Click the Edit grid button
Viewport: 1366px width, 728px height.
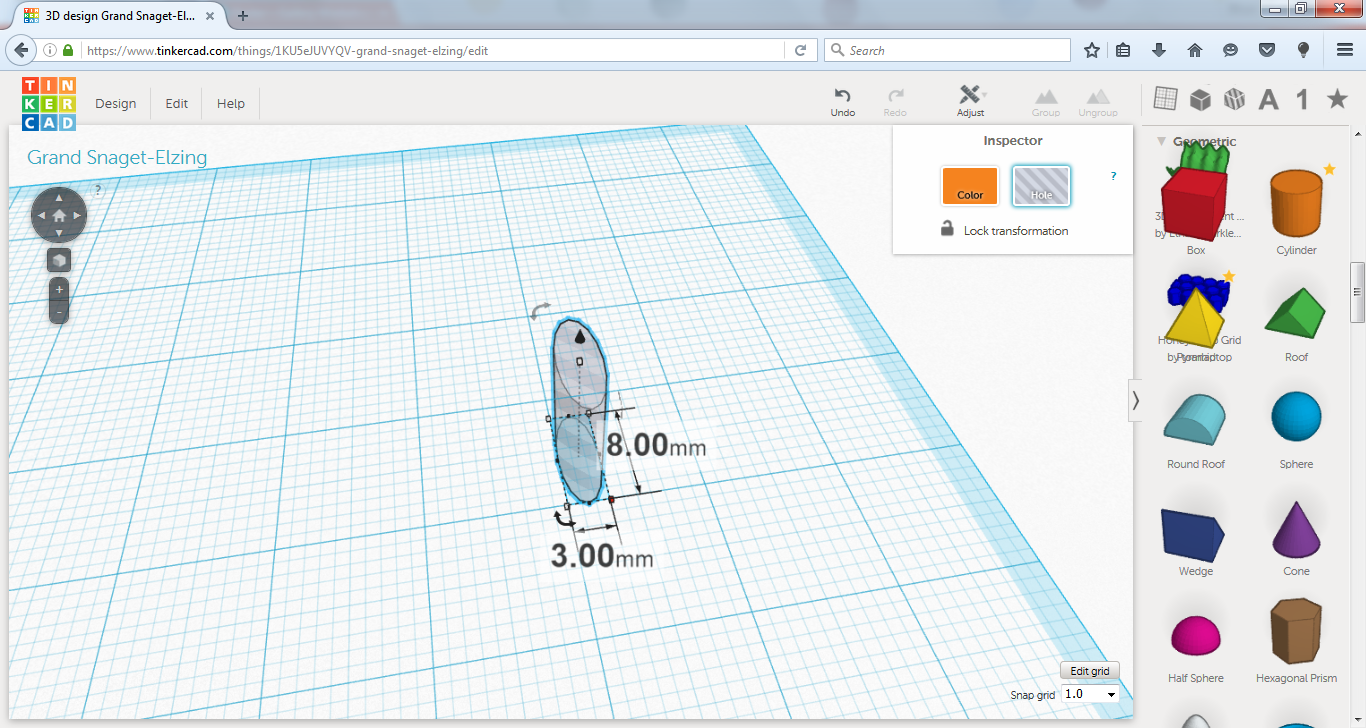[x=1090, y=671]
